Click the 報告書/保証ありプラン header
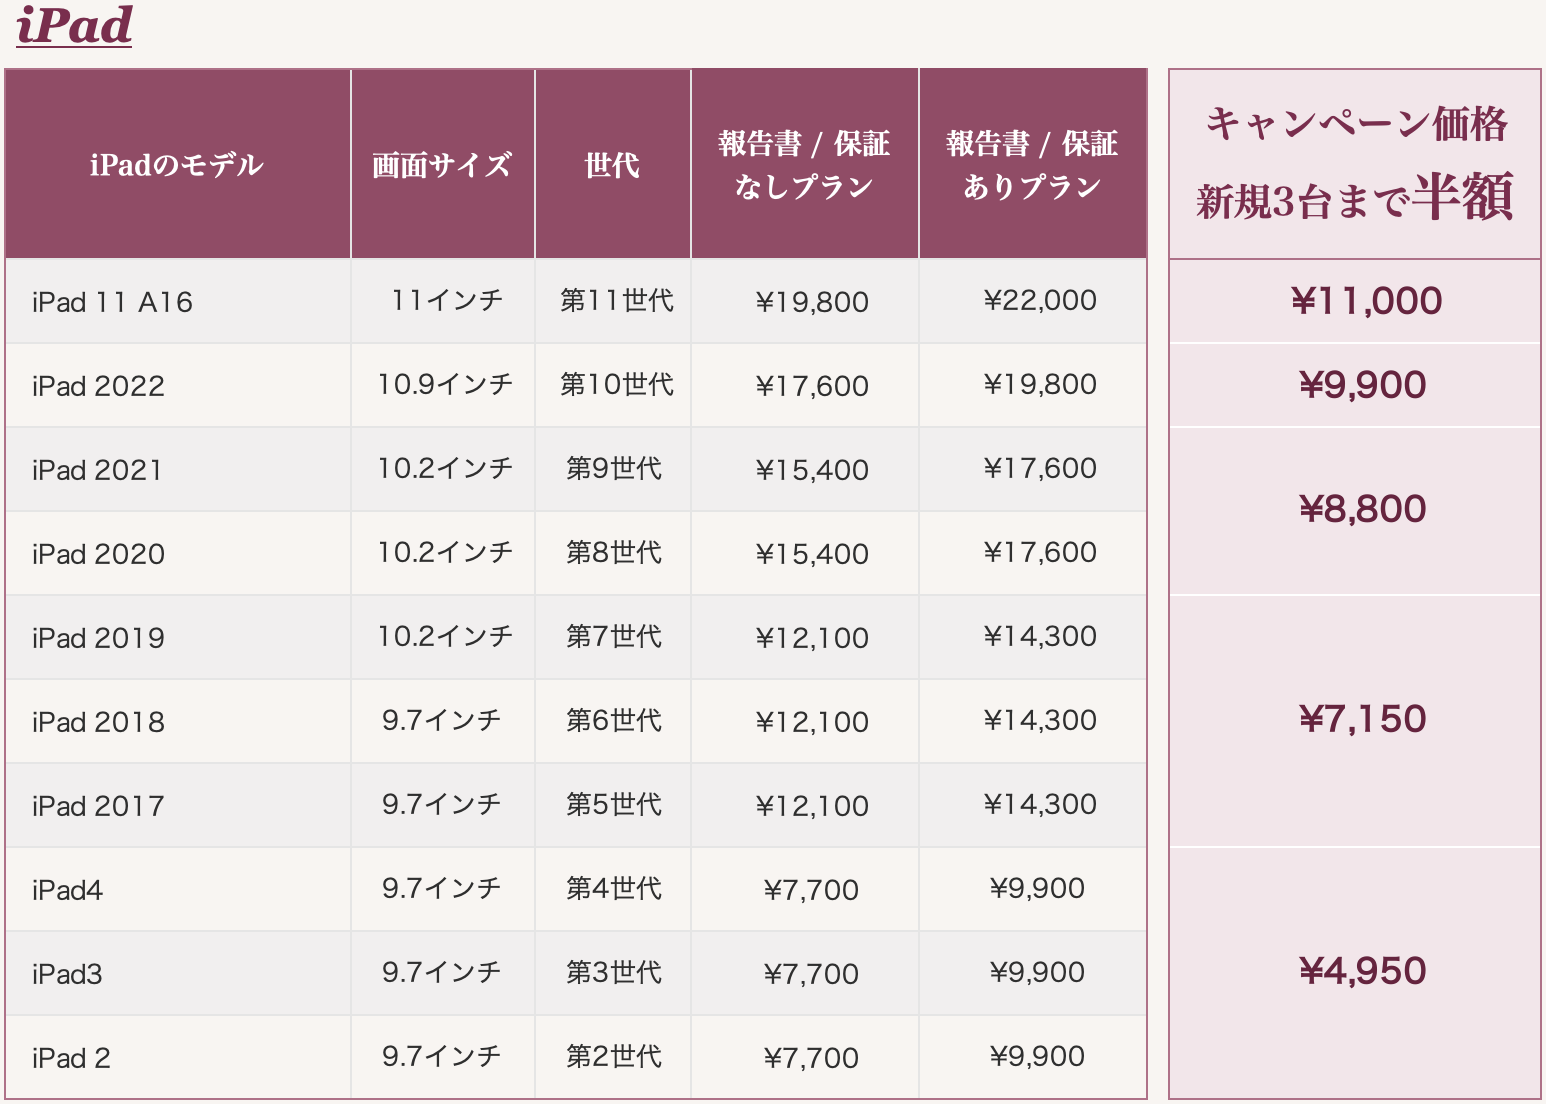Screen dimensions: 1546x1104 pos(1033,164)
